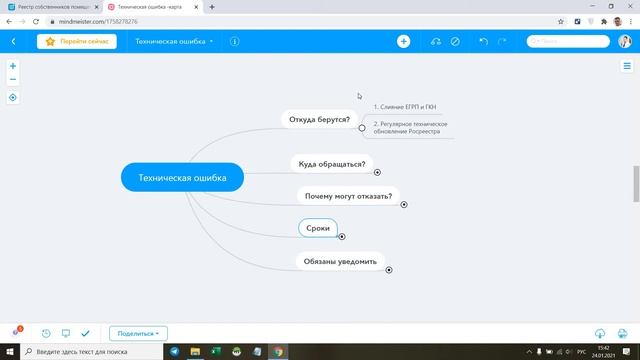Reload the page

point(36,22)
